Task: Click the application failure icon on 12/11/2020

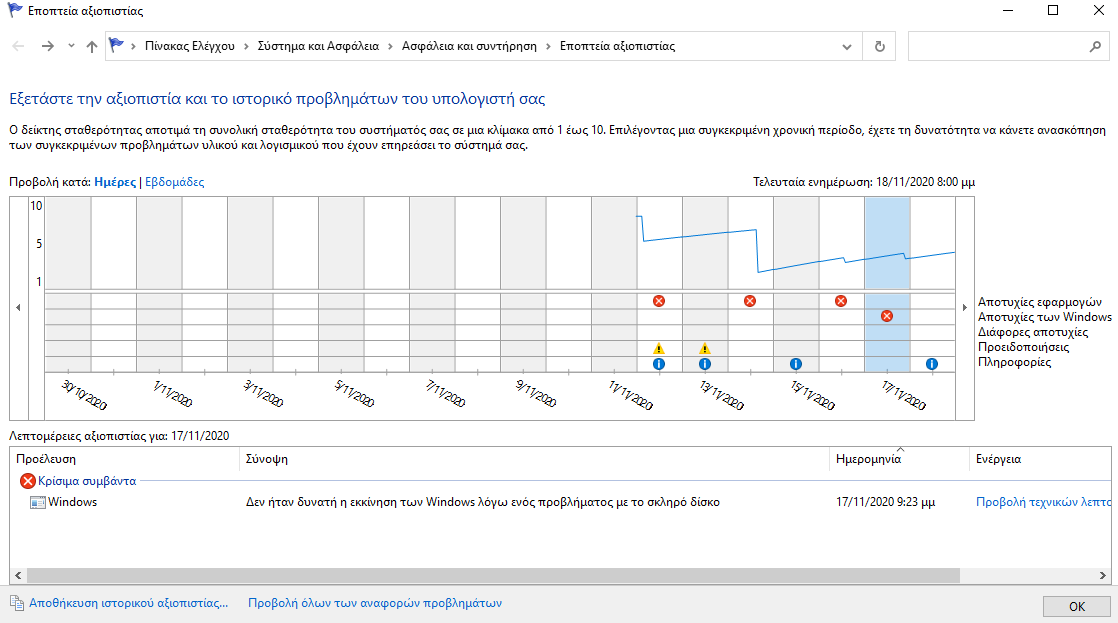Action: [x=658, y=301]
